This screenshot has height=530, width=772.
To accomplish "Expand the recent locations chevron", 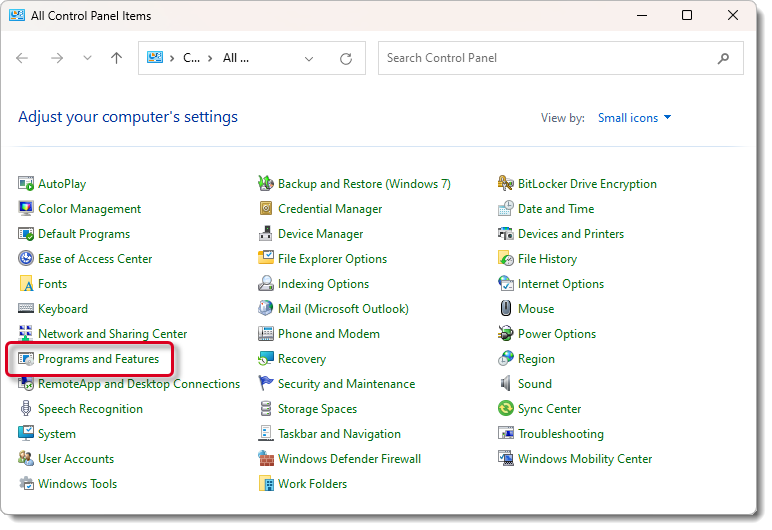I will 87,58.
